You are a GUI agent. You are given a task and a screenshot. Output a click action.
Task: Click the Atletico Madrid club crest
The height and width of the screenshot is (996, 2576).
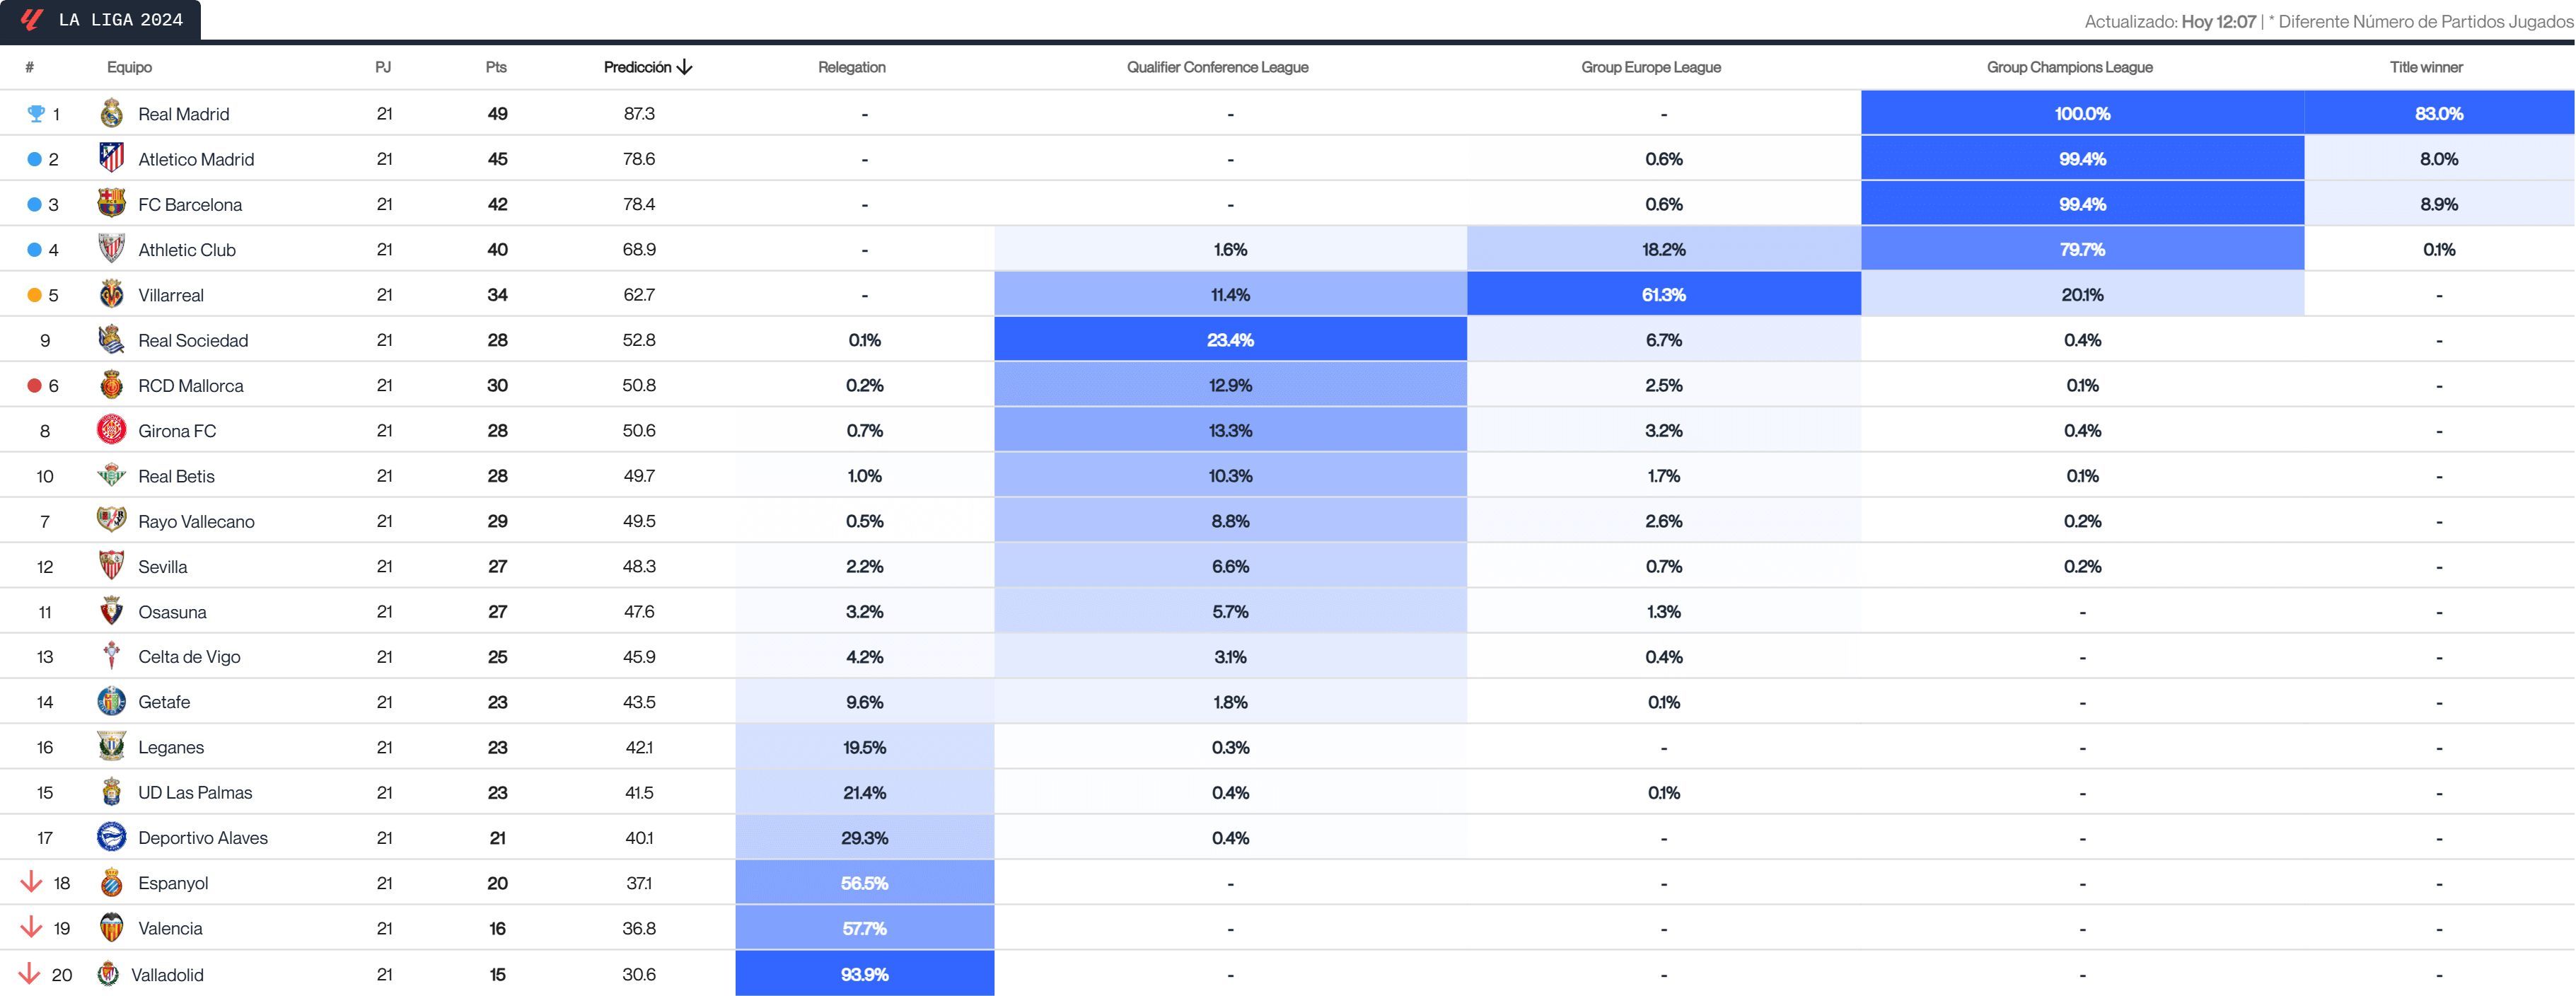coord(112,159)
